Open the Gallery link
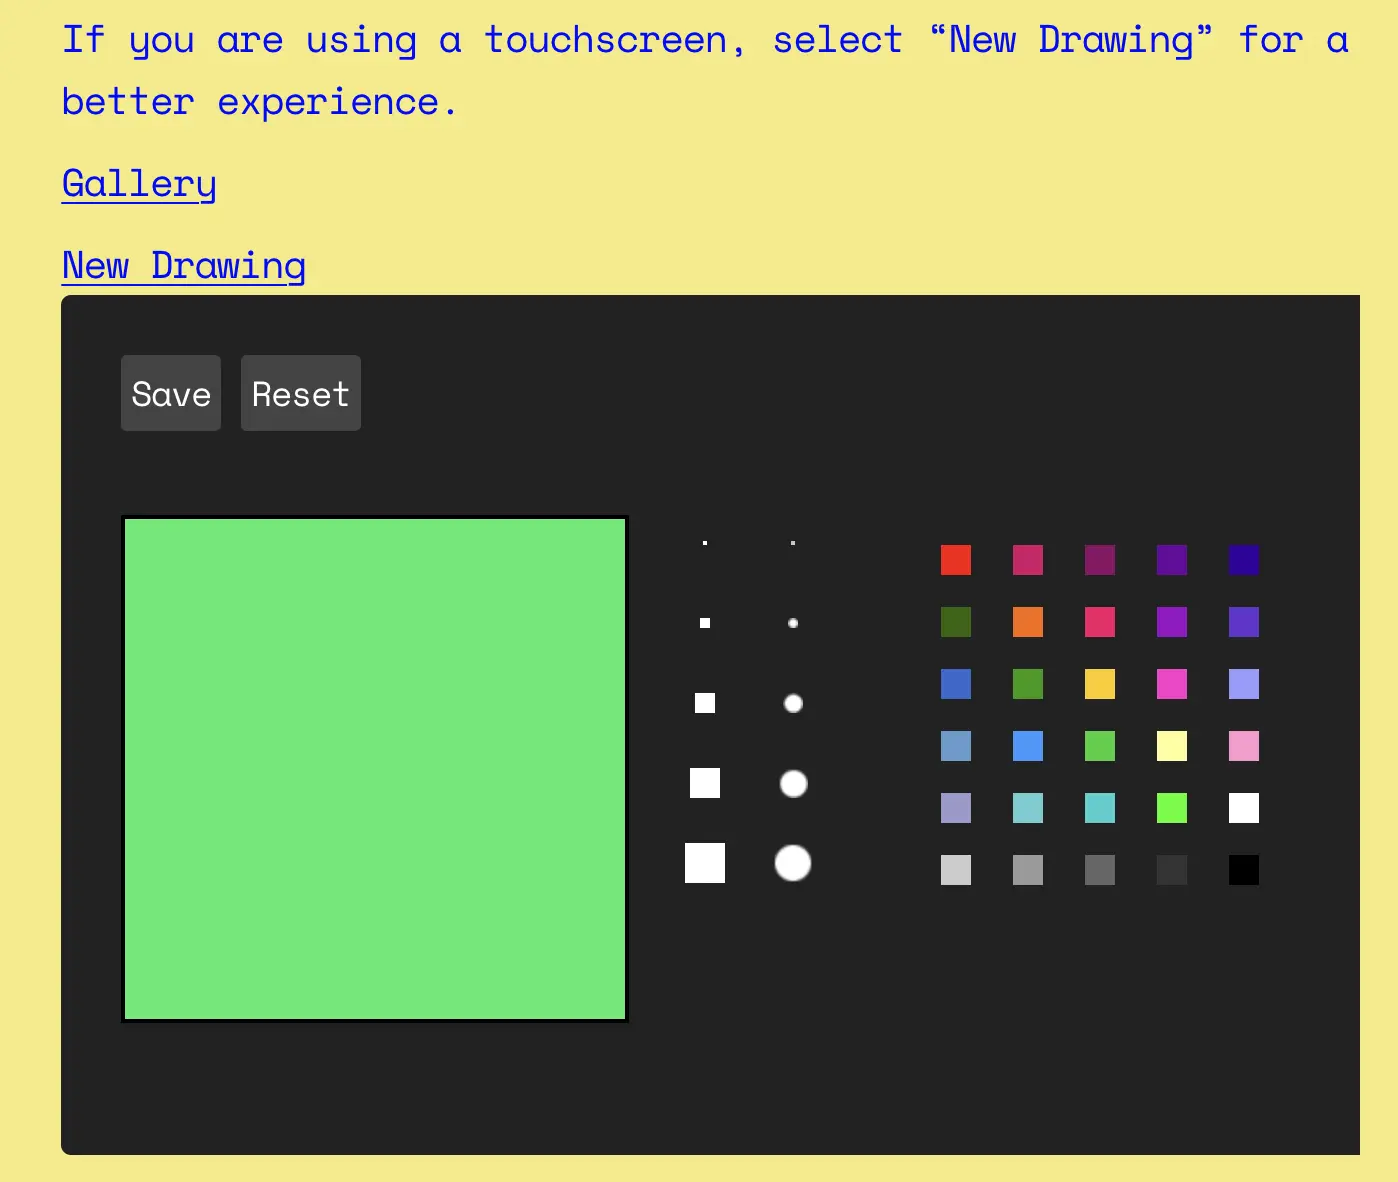 [138, 184]
